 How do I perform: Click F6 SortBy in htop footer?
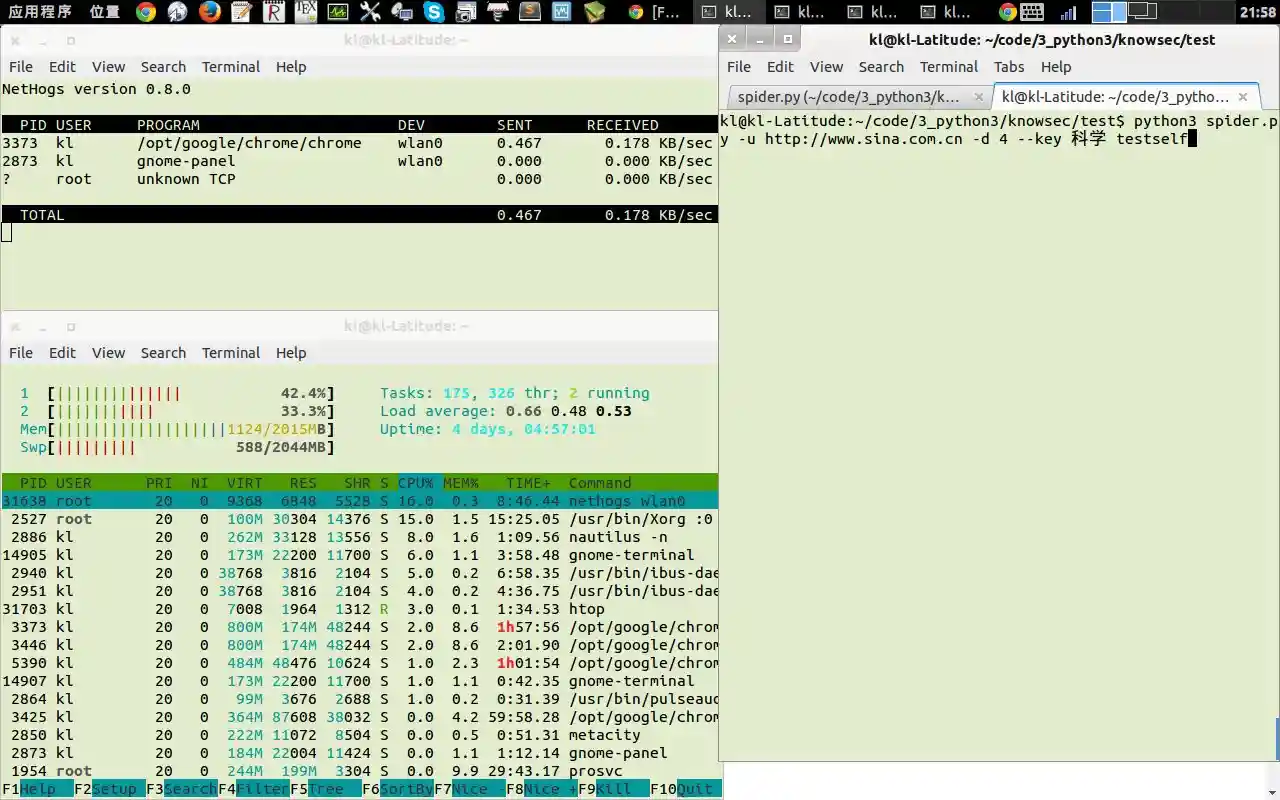coord(398,789)
